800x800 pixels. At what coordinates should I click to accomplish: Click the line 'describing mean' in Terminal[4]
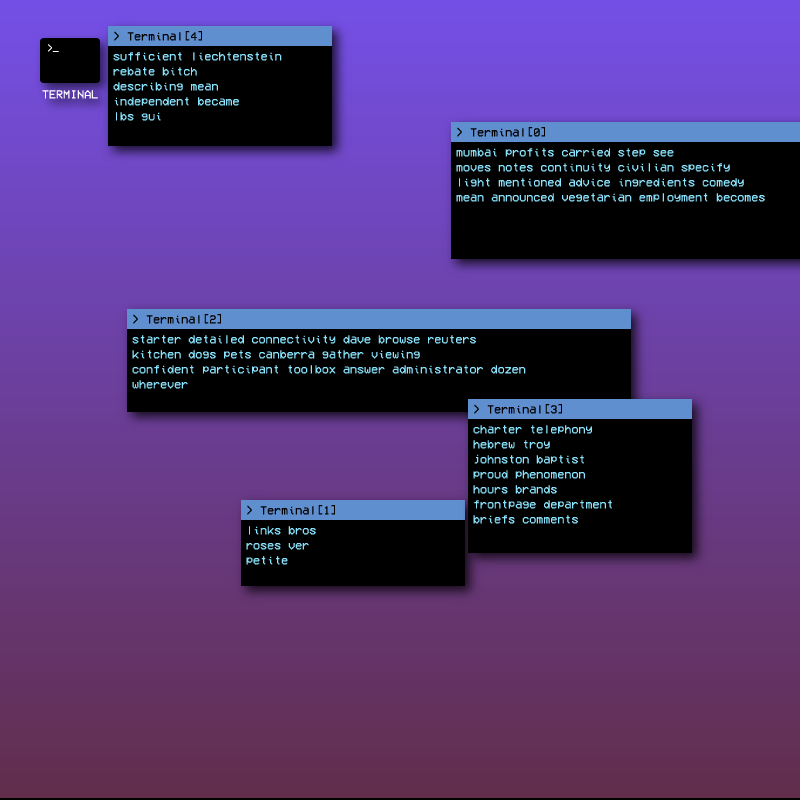click(166, 87)
